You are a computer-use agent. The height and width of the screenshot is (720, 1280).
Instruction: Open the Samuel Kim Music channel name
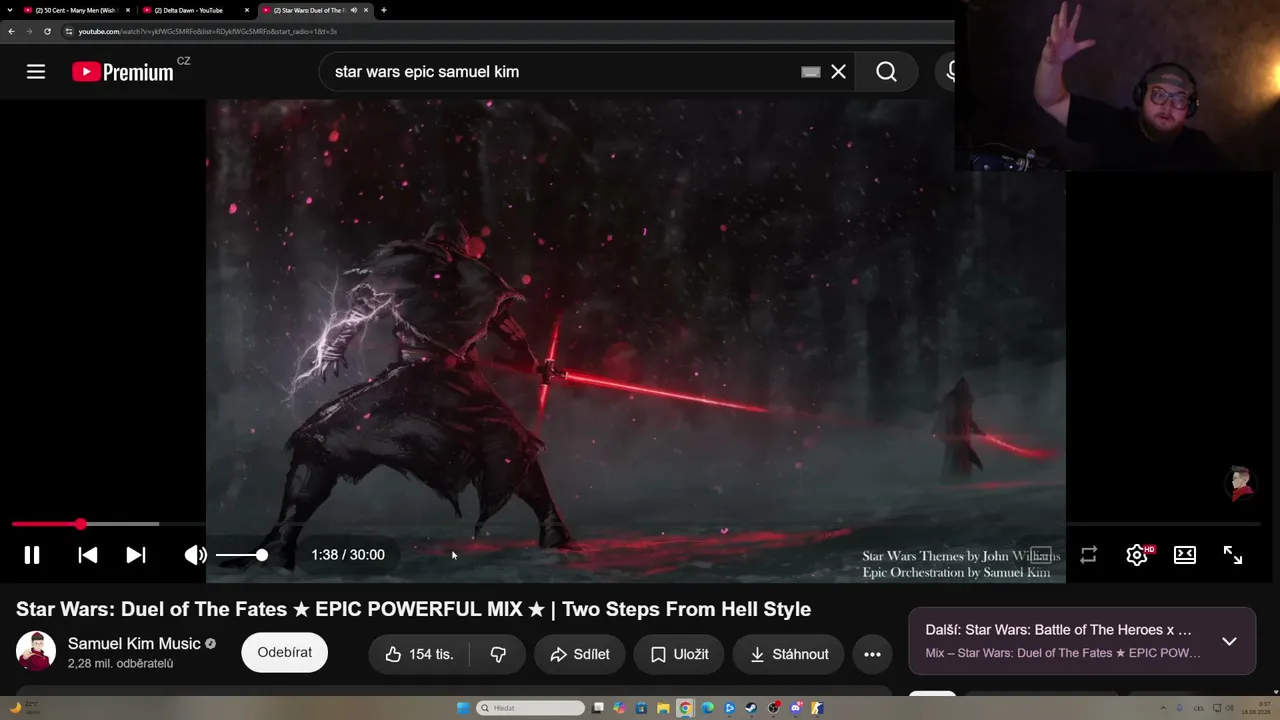[x=134, y=643]
